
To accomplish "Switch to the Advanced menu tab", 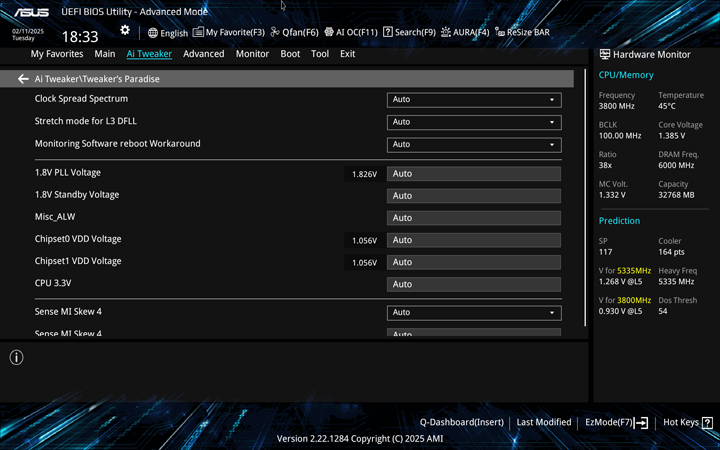I will 203,54.
